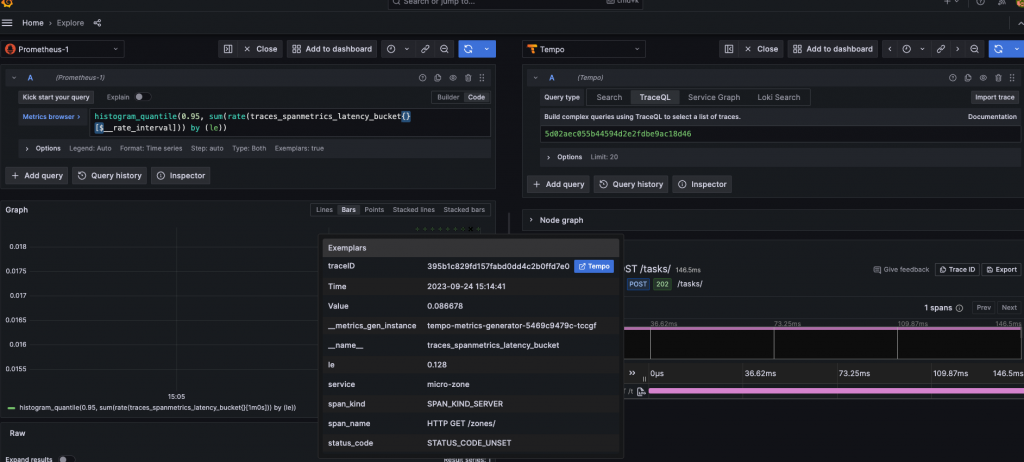Set graph style to Points
The width and height of the screenshot is (1024, 462).
[374, 210]
